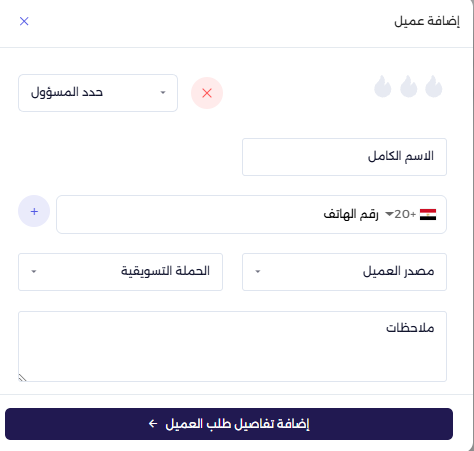Click the ملاحظات notes textarea
Screen dimensions: 474x451
pos(232,347)
